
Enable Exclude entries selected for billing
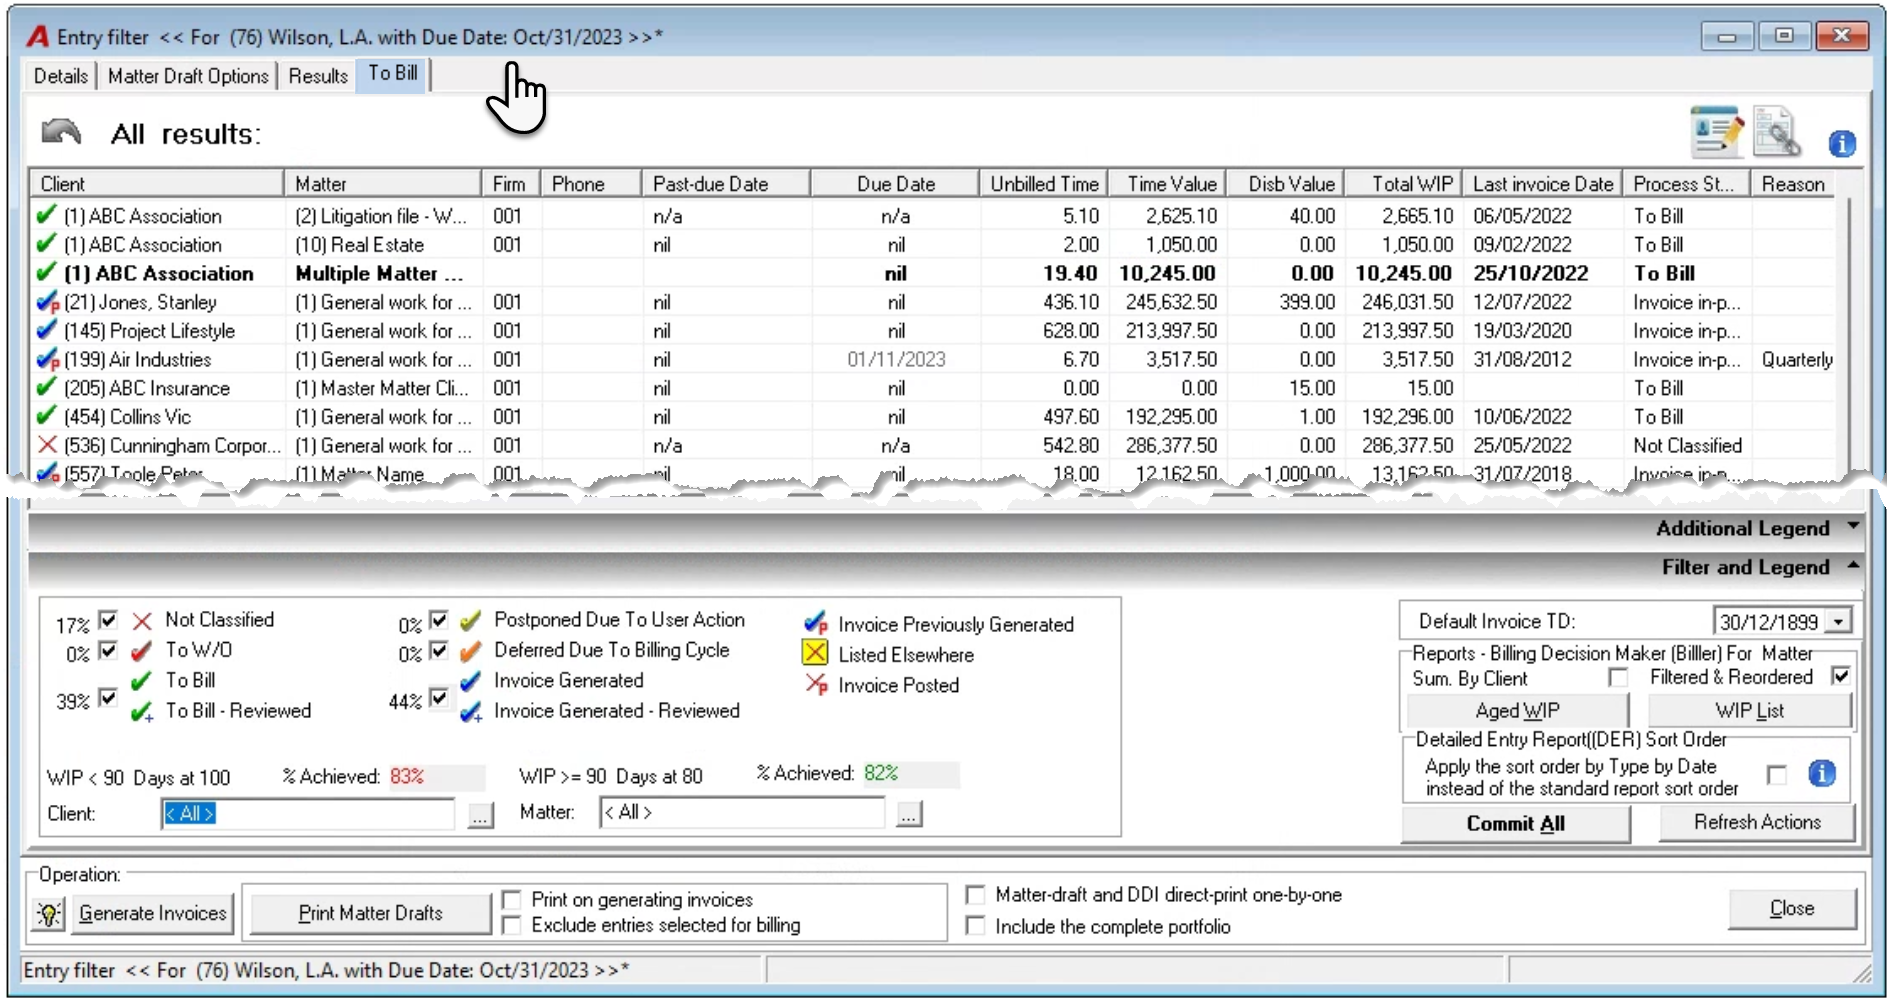[x=511, y=925]
